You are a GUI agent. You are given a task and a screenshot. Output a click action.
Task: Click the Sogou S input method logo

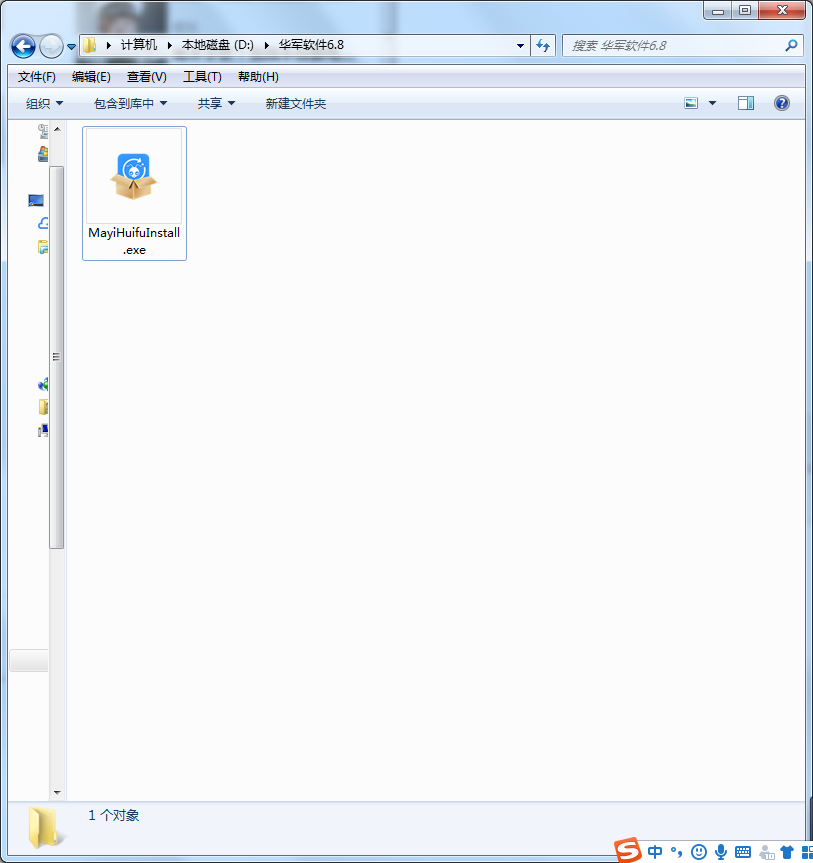click(x=628, y=851)
